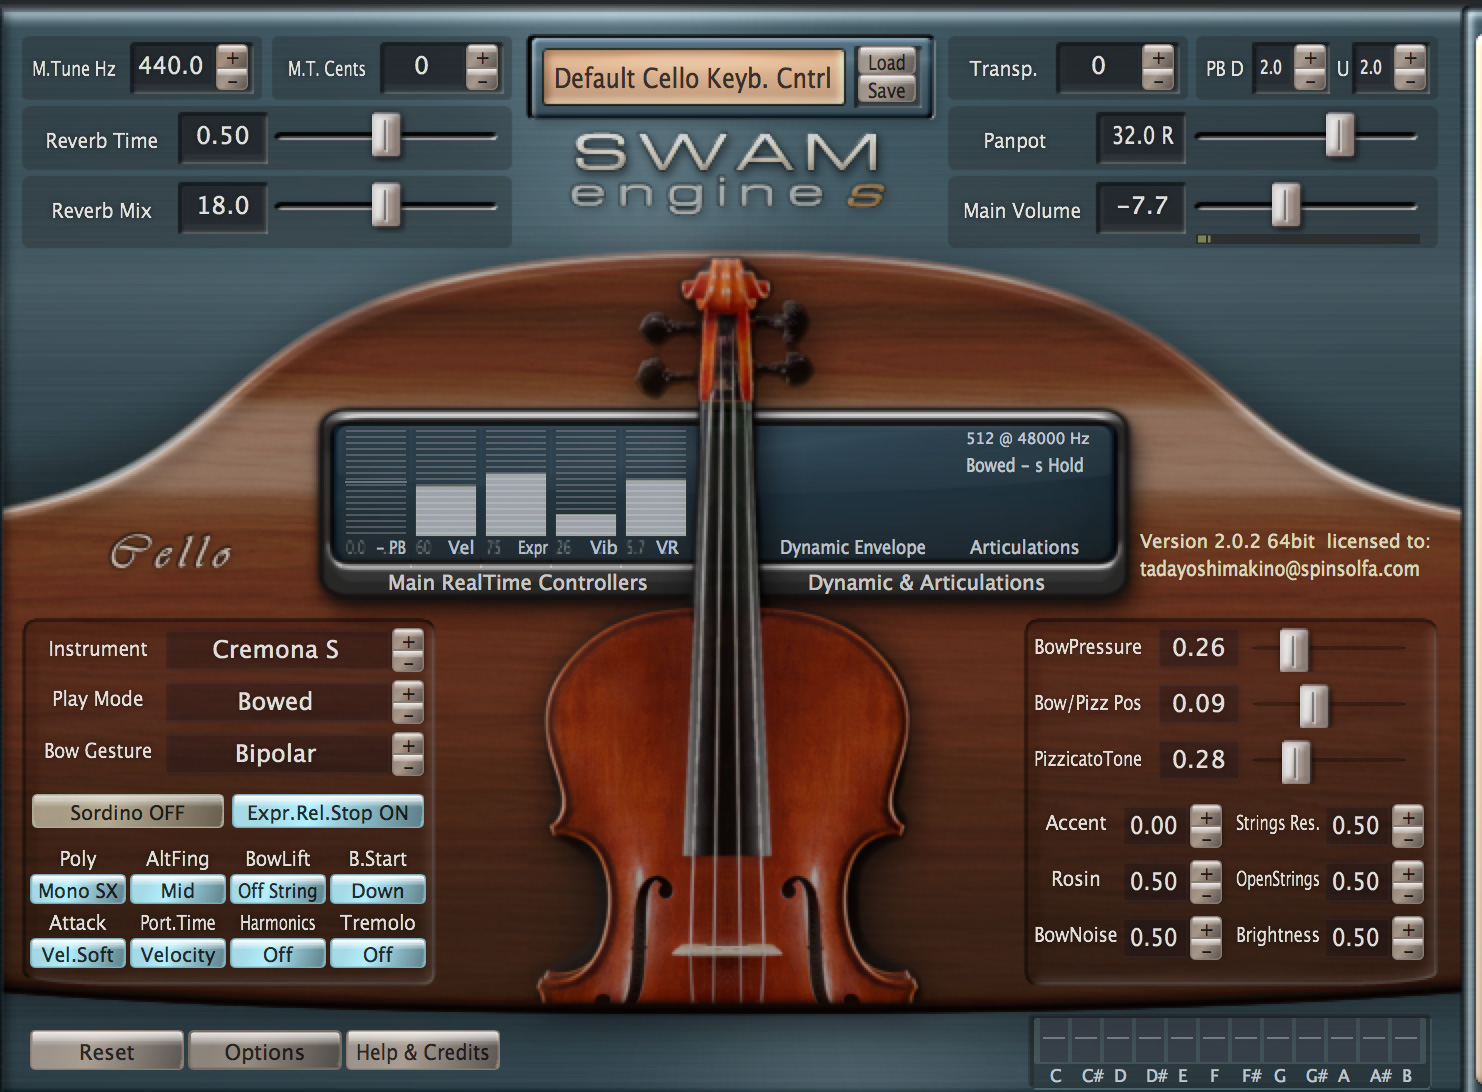This screenshot has height=1092, width=1482.
Task: Click the Reverb Time 0.50 value field
Action: pos(223,136)
